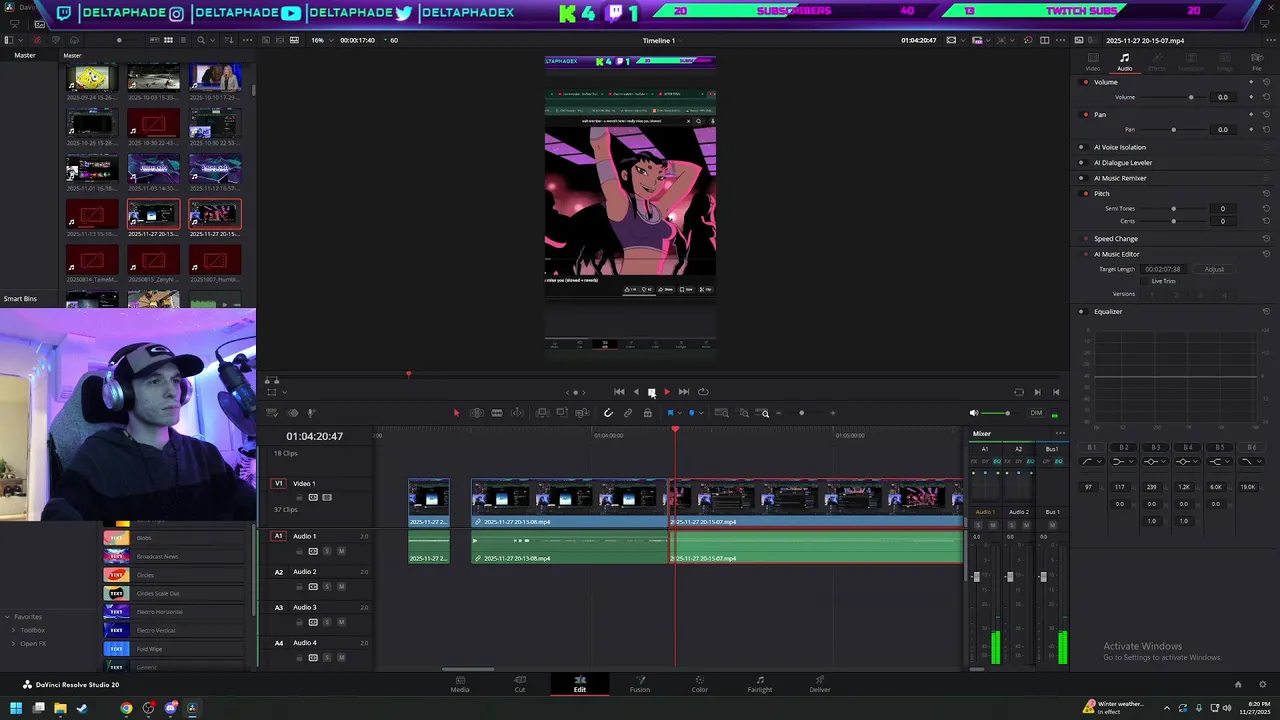Toggle timeline snapping magnet icon

(x=608, y=413)
